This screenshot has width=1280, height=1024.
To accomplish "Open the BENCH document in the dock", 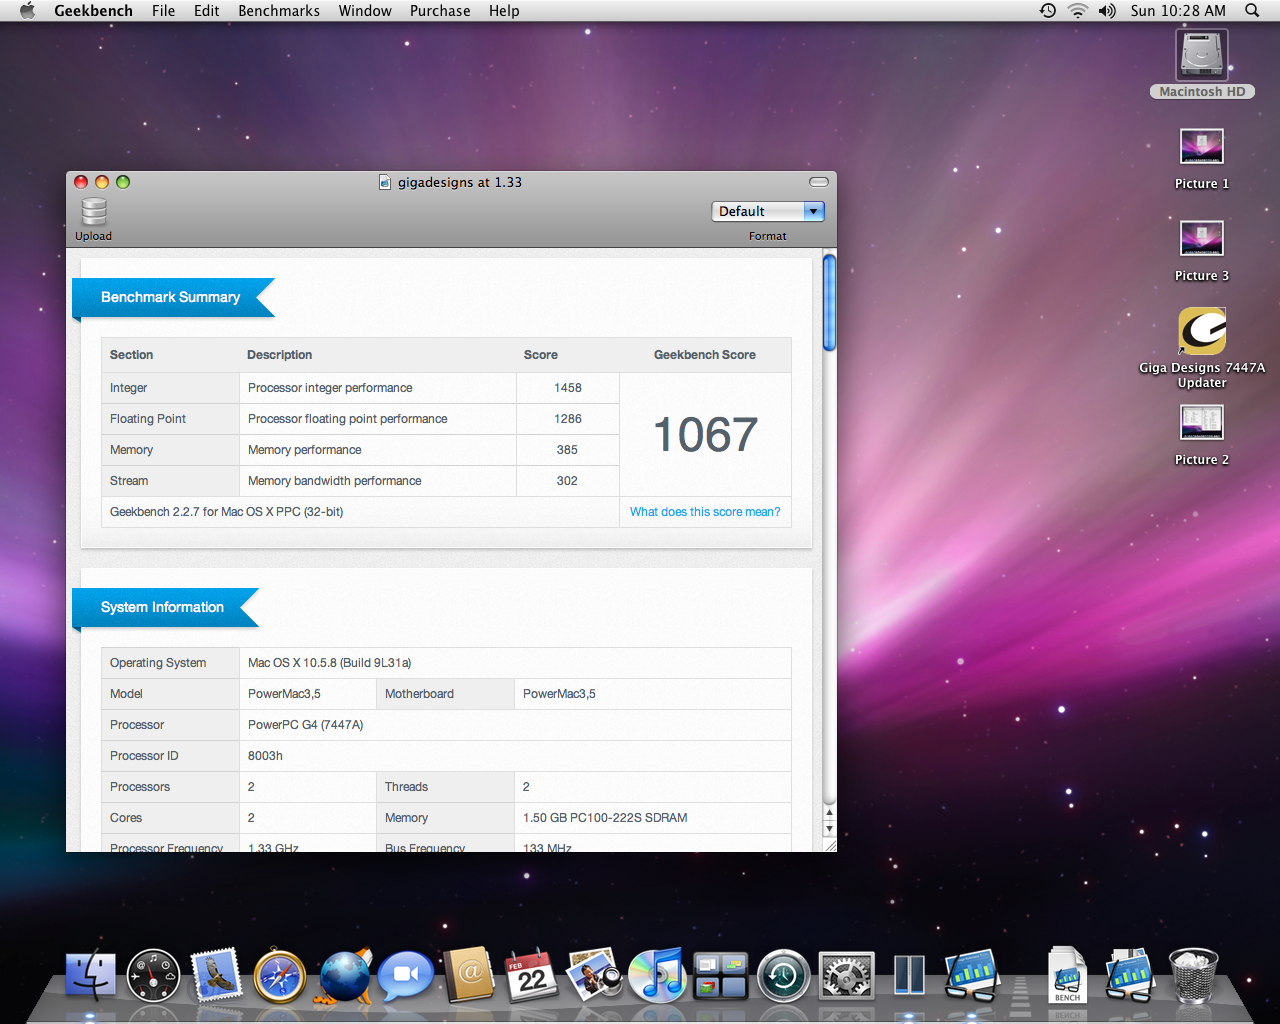I will pos(1067,975).
